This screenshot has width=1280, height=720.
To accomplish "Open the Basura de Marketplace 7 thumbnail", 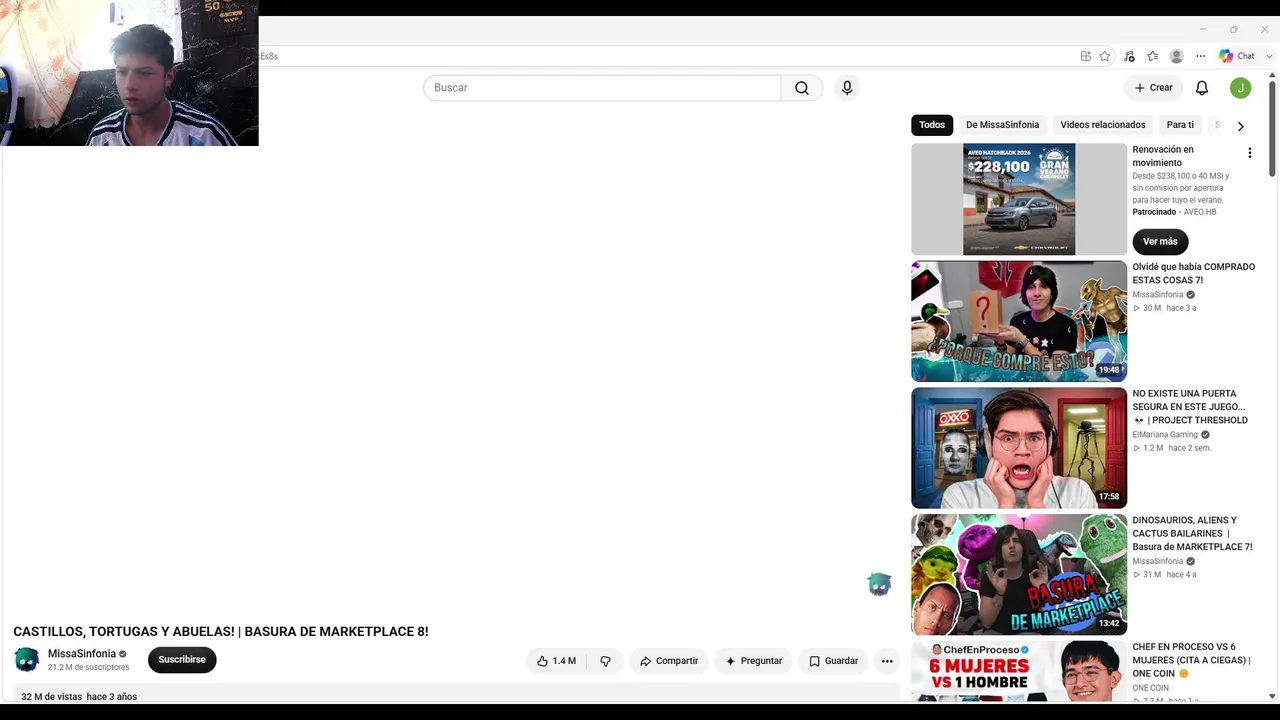I will click(1019, 575).
